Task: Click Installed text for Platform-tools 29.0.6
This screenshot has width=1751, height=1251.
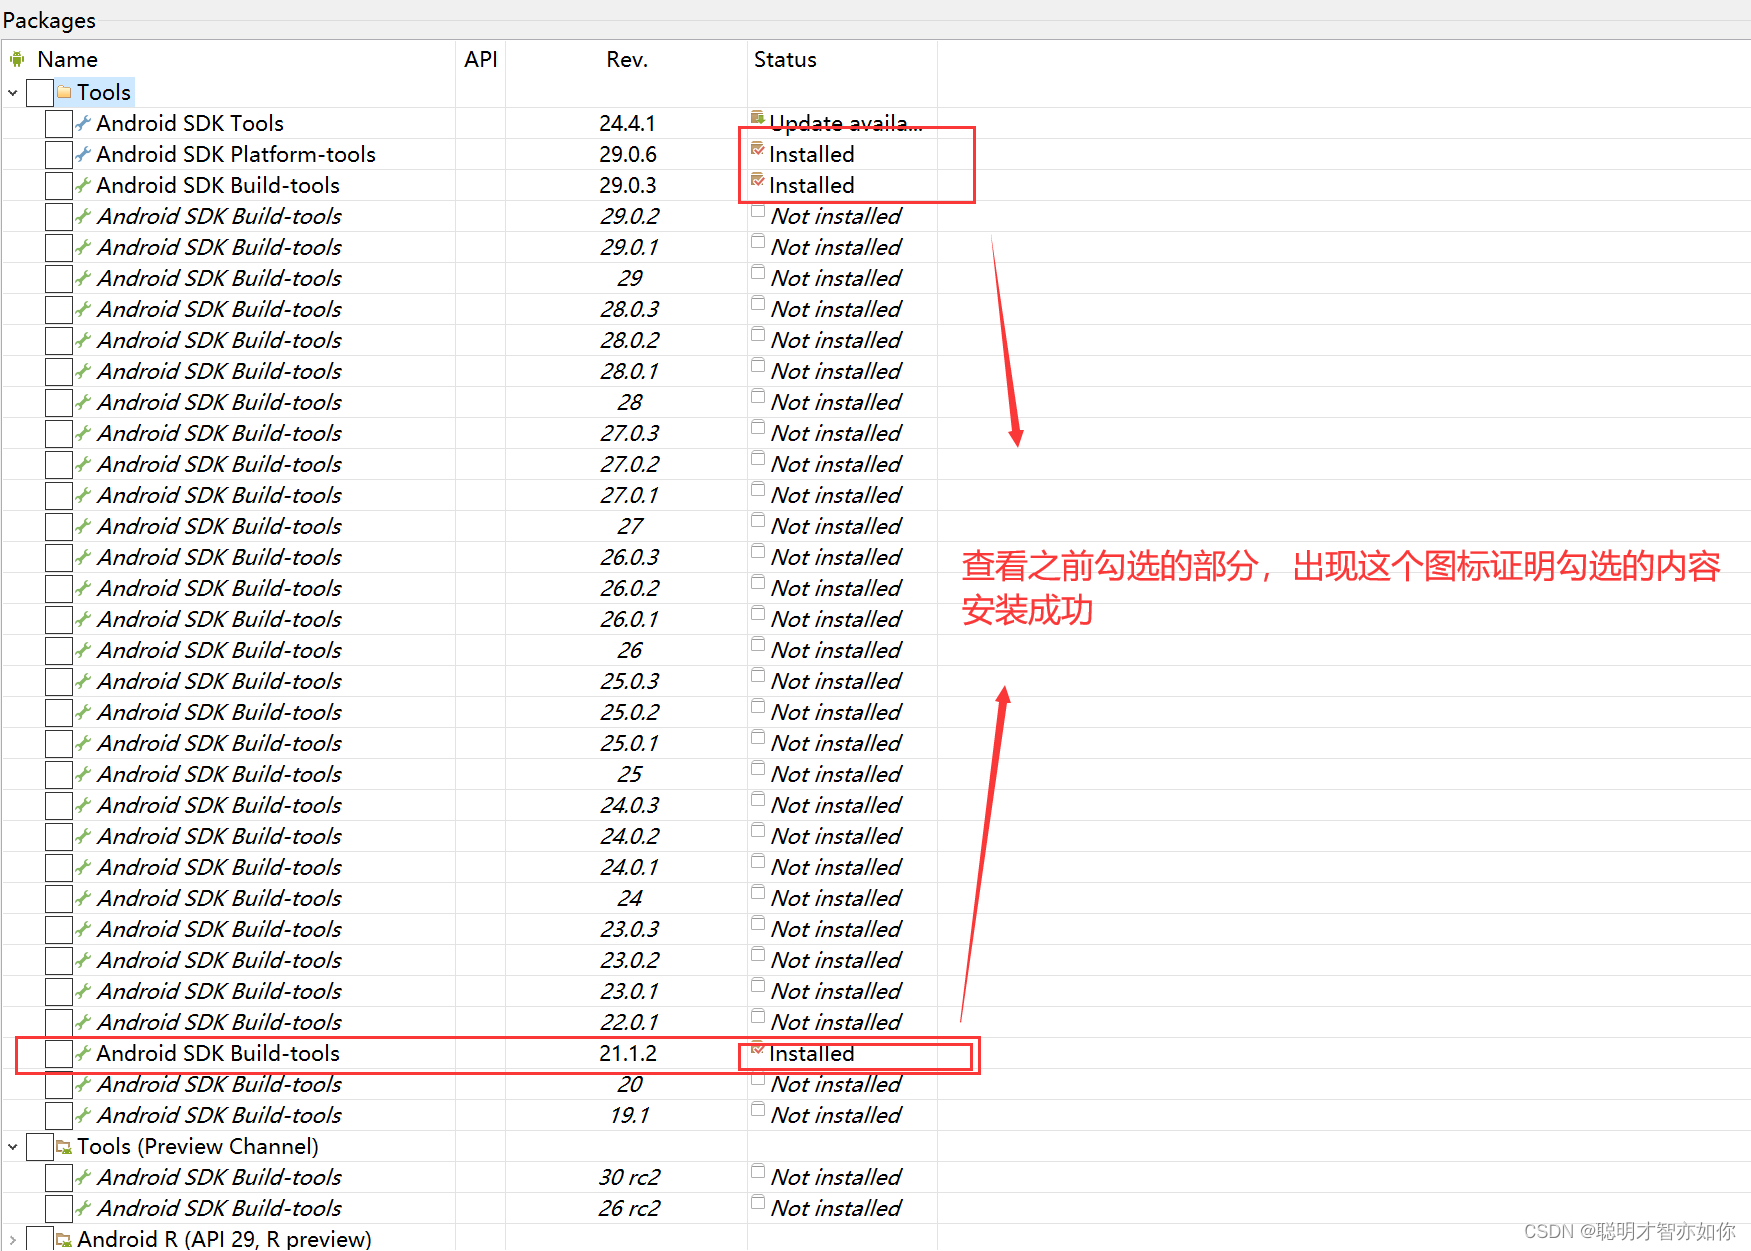Action: (812, 154)
